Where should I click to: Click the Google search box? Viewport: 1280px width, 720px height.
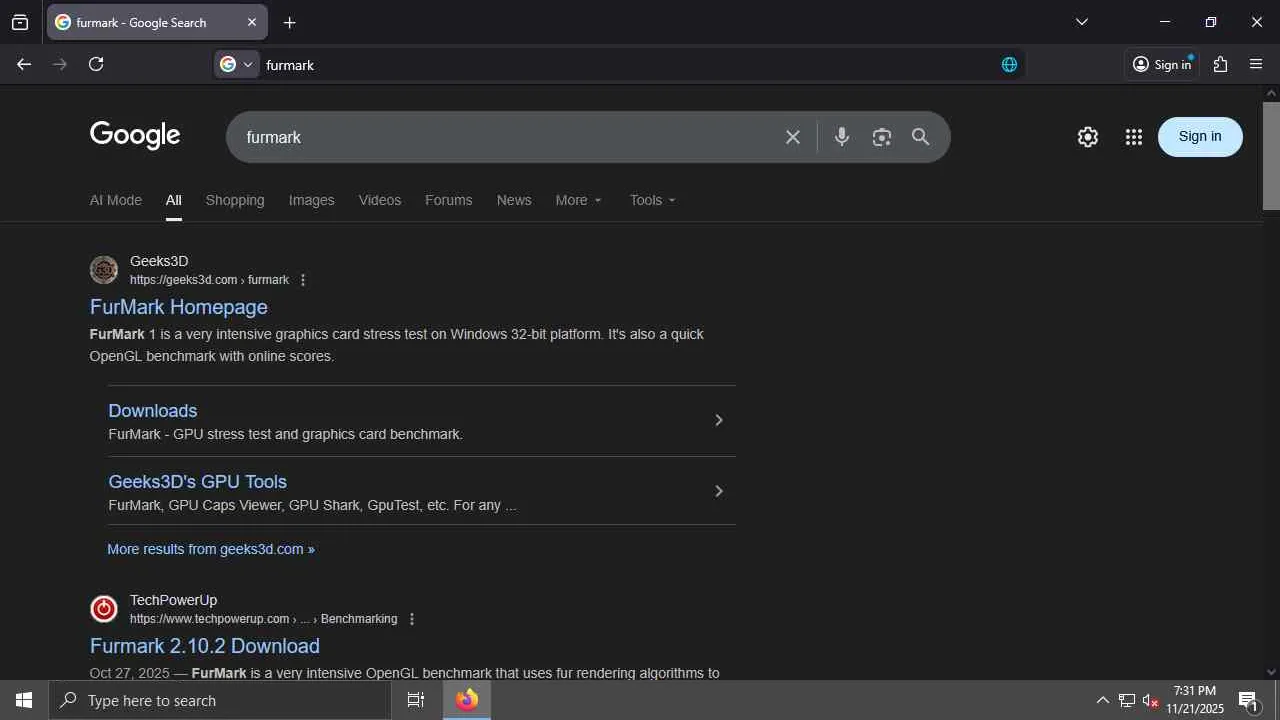510,137
